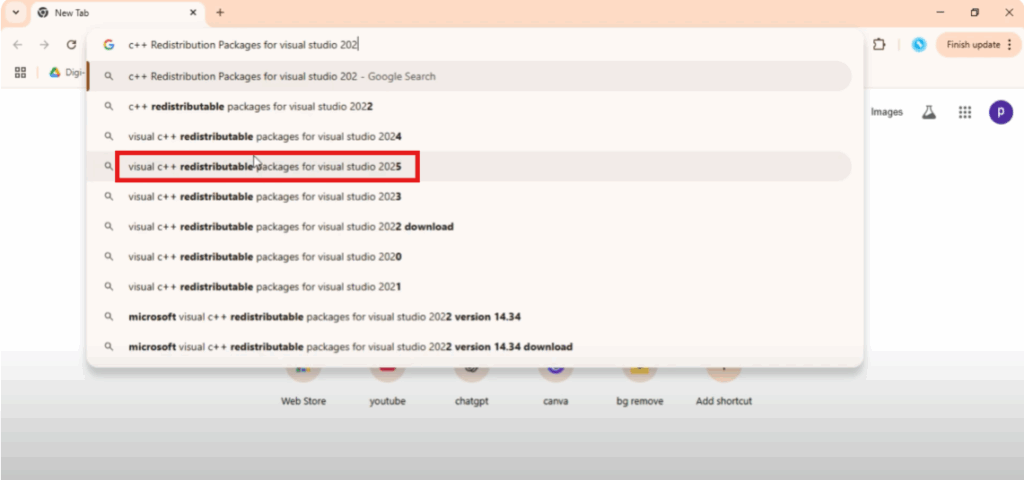This screenshot has height=480, width=1024.
Task: Go forward with the forward arrow
Action: pyautogui.click(x=44, y=44)
